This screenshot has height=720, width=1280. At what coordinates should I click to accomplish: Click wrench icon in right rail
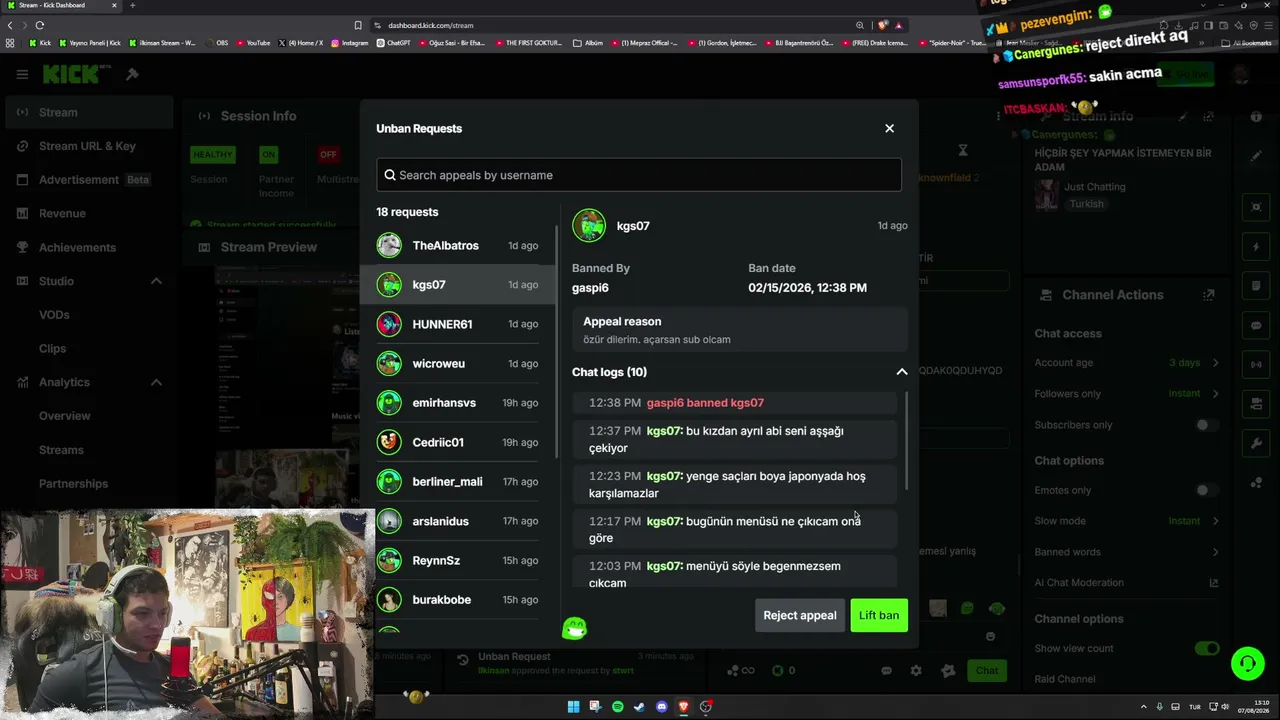(x=1256, y=443)
